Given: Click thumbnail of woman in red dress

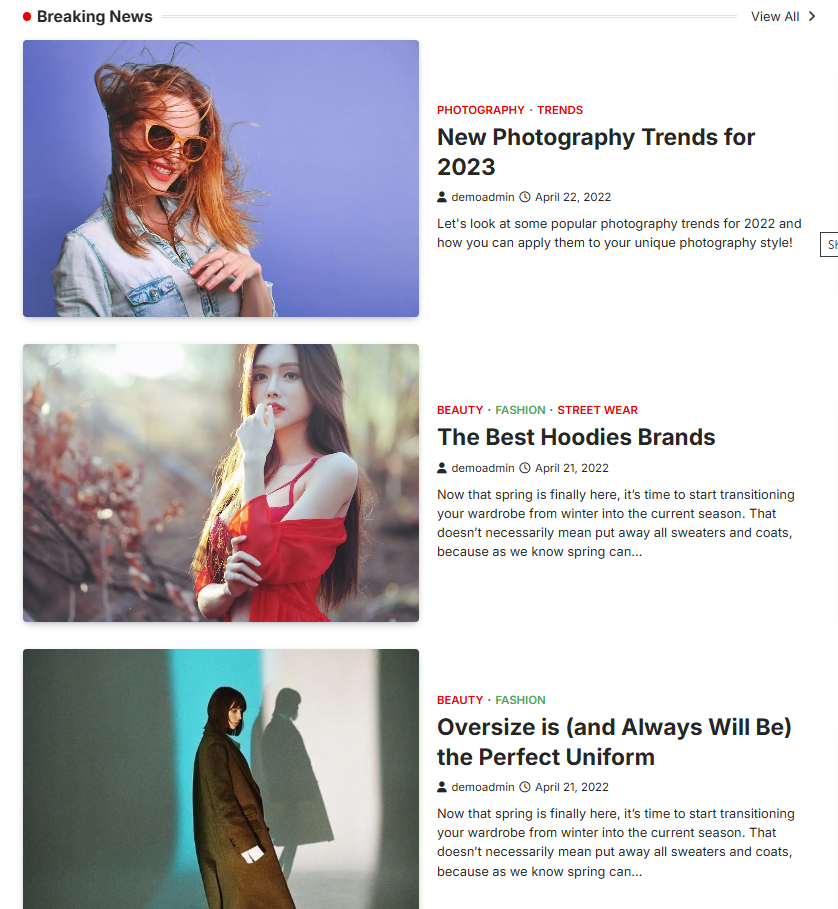Looking at the screenshot, I should (x=221, y=483).
